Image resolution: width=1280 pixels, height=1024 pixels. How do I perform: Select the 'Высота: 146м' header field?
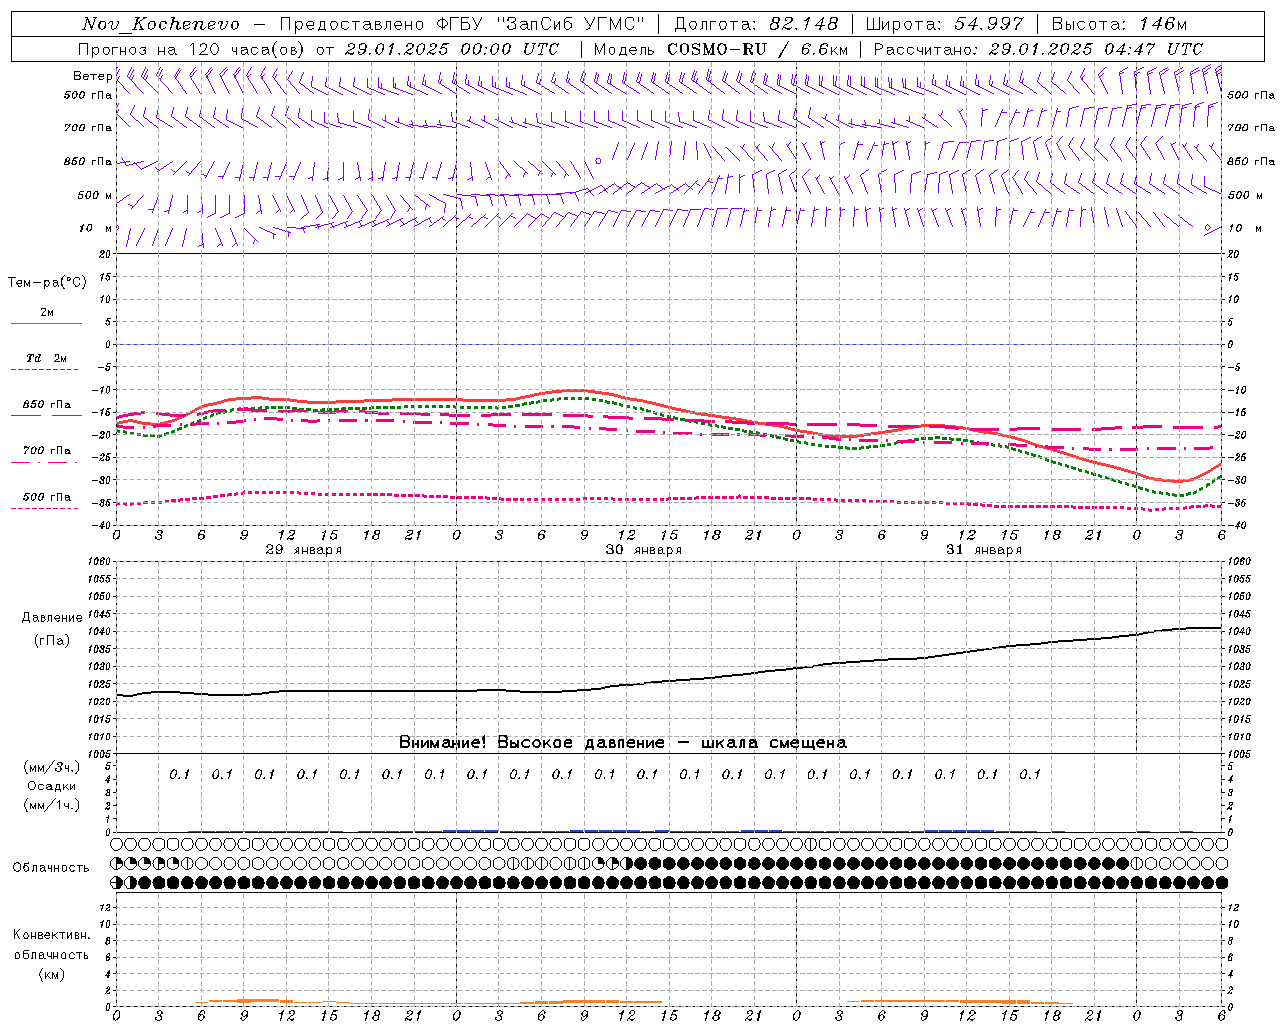(1119, 24)
